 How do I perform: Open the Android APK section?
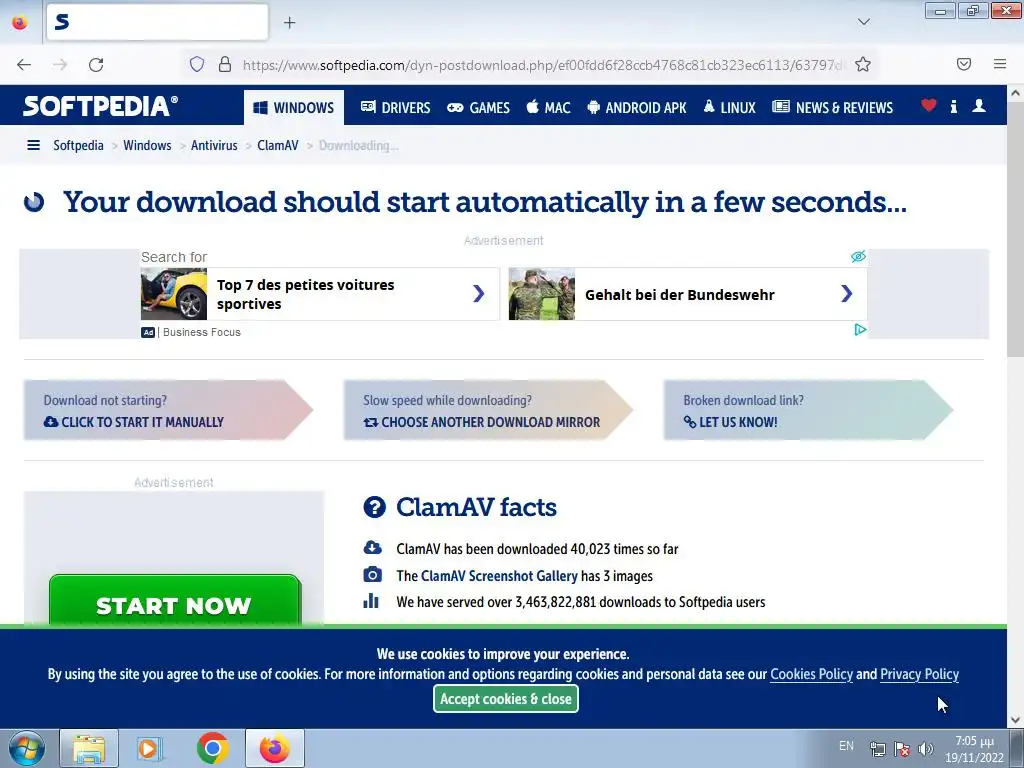(x=637, y=108)
